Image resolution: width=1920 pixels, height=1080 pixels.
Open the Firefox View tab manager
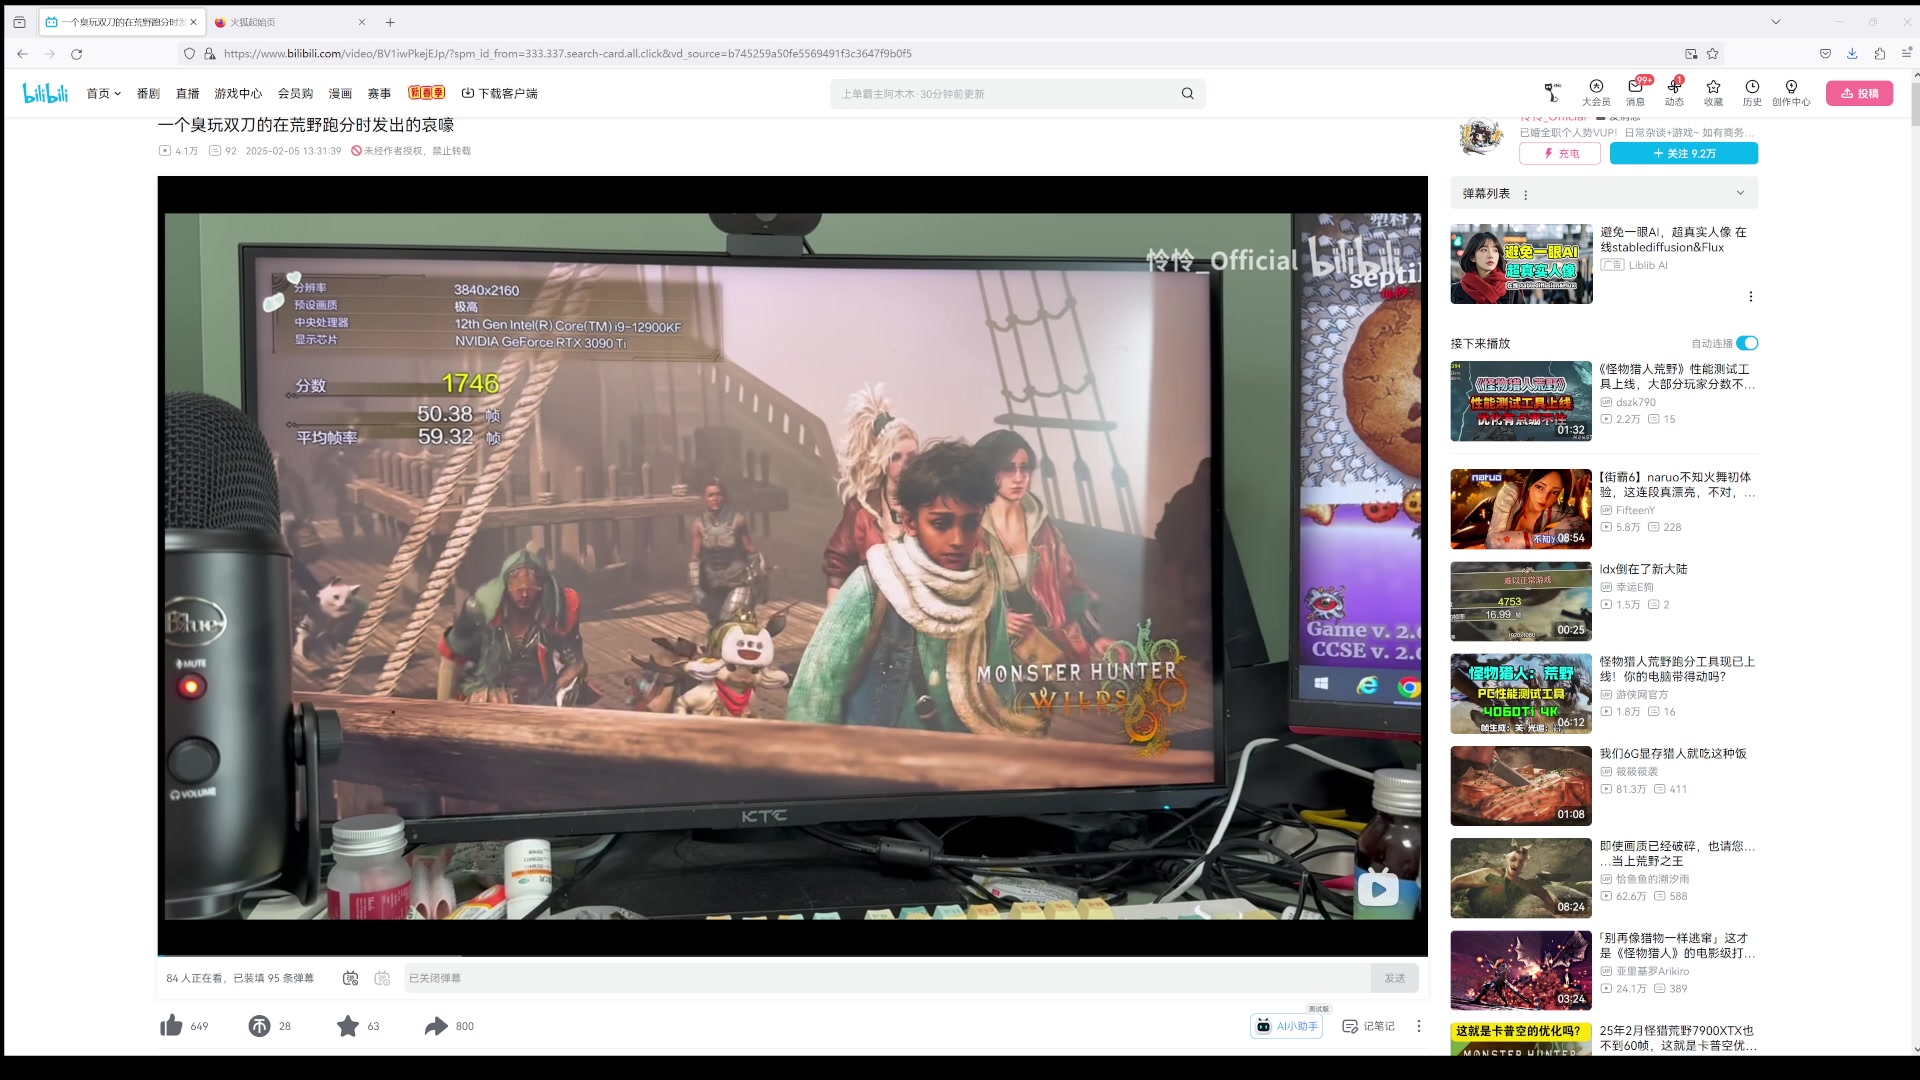tap(19, 22)
